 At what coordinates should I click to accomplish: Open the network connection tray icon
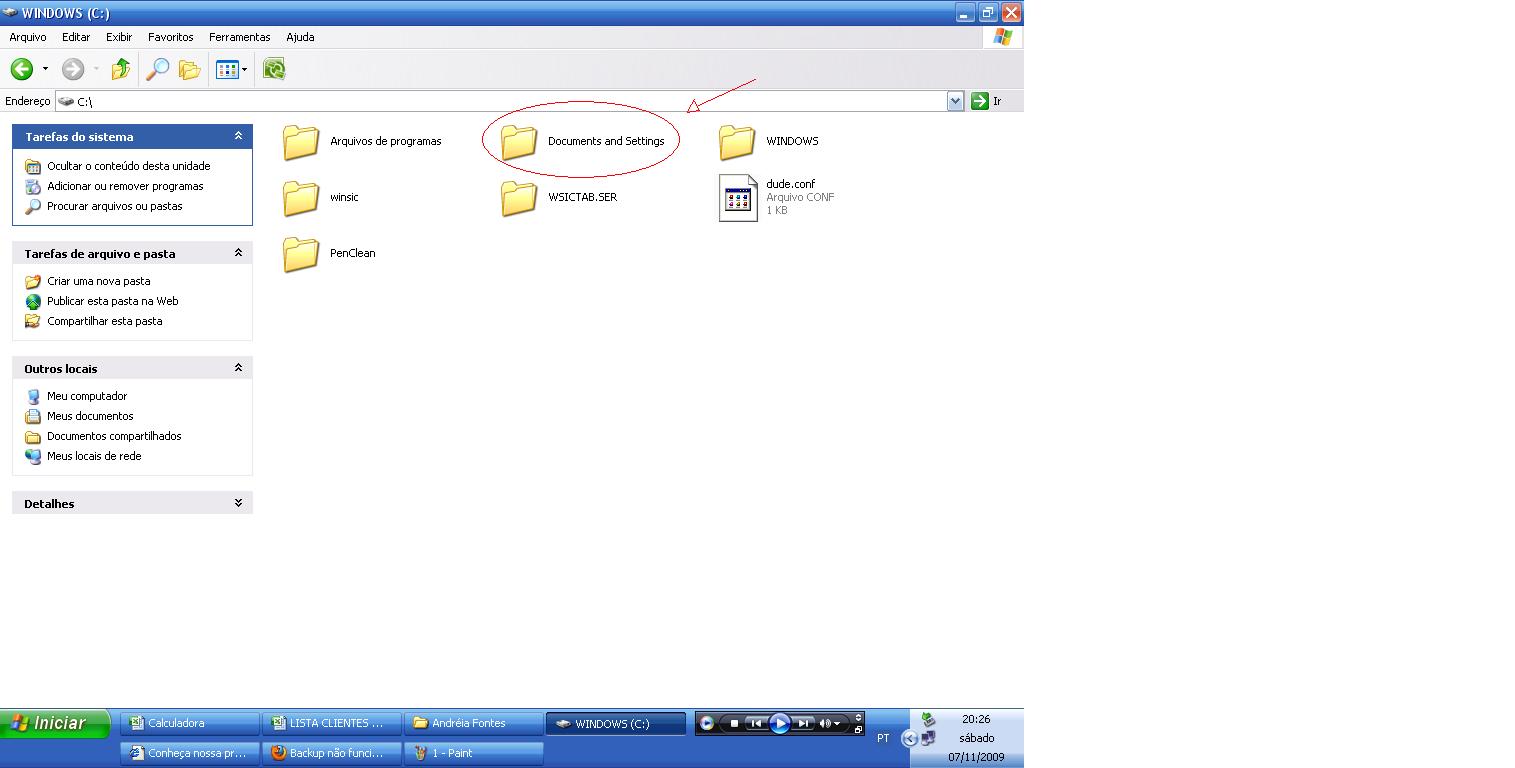tap(928, 739)
